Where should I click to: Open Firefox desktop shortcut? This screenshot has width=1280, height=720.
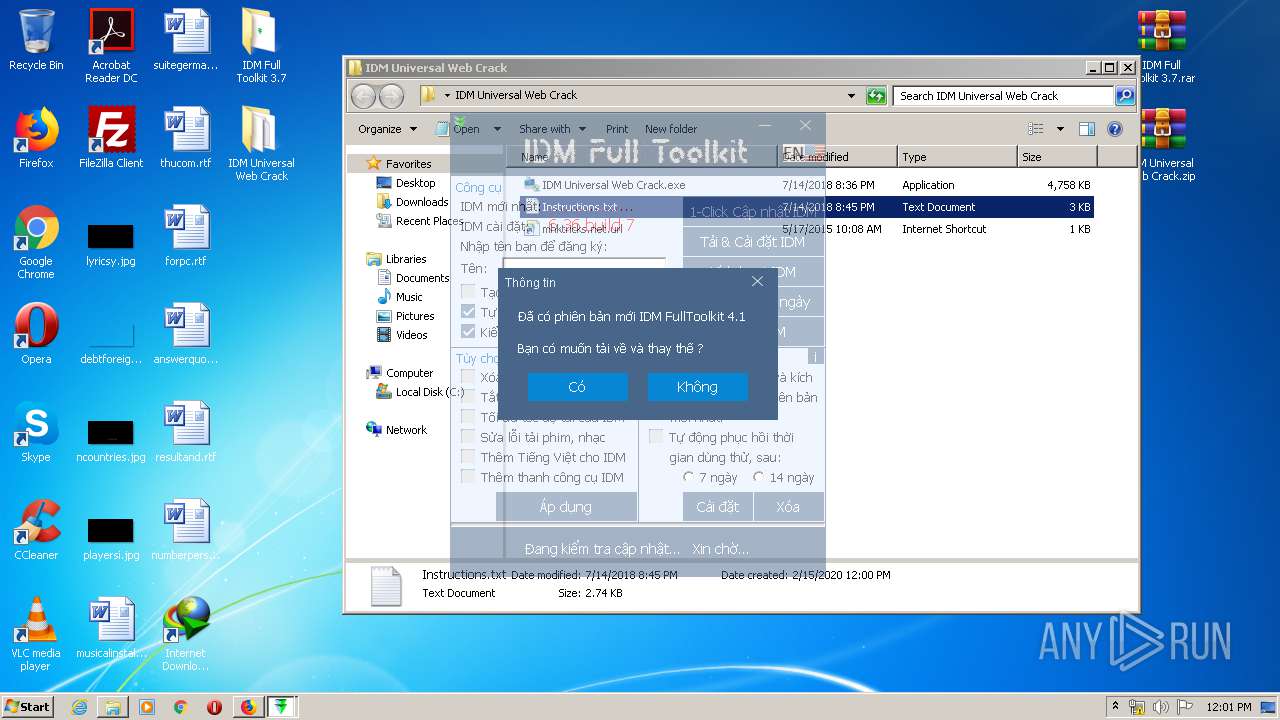(x=36, y=137)
